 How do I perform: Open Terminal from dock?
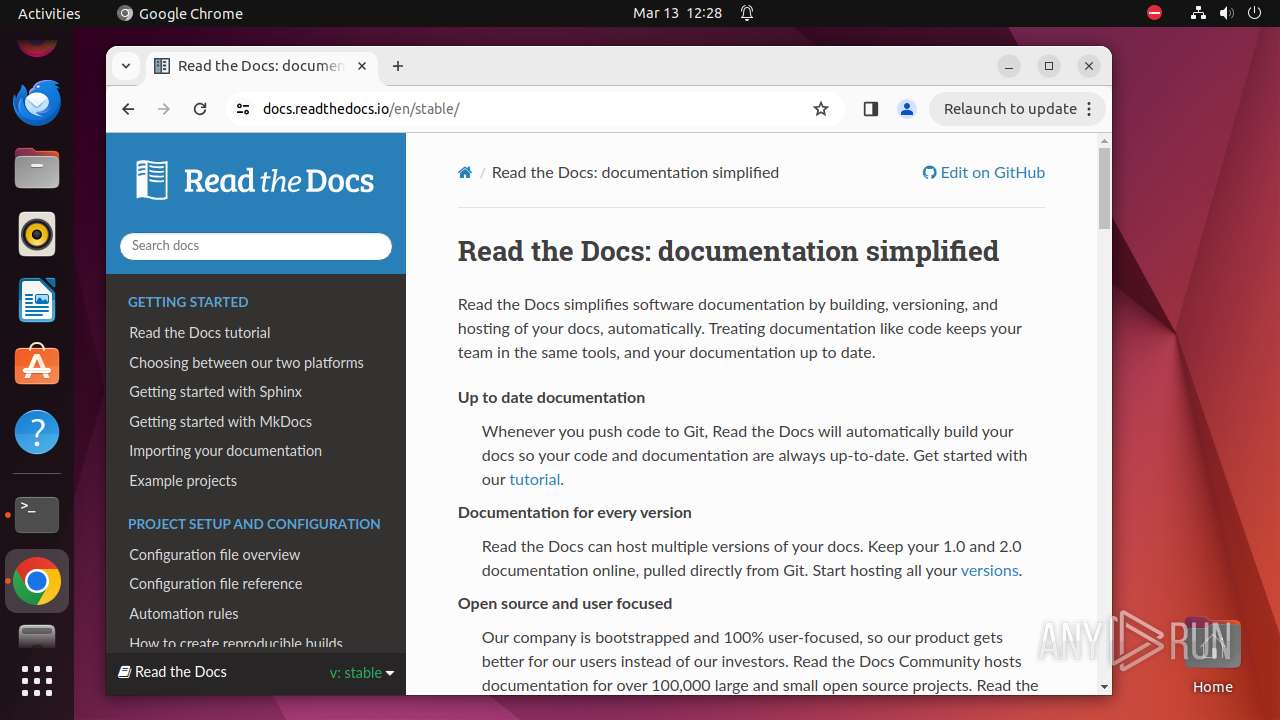pyautogui.click(x=37, y=515)
